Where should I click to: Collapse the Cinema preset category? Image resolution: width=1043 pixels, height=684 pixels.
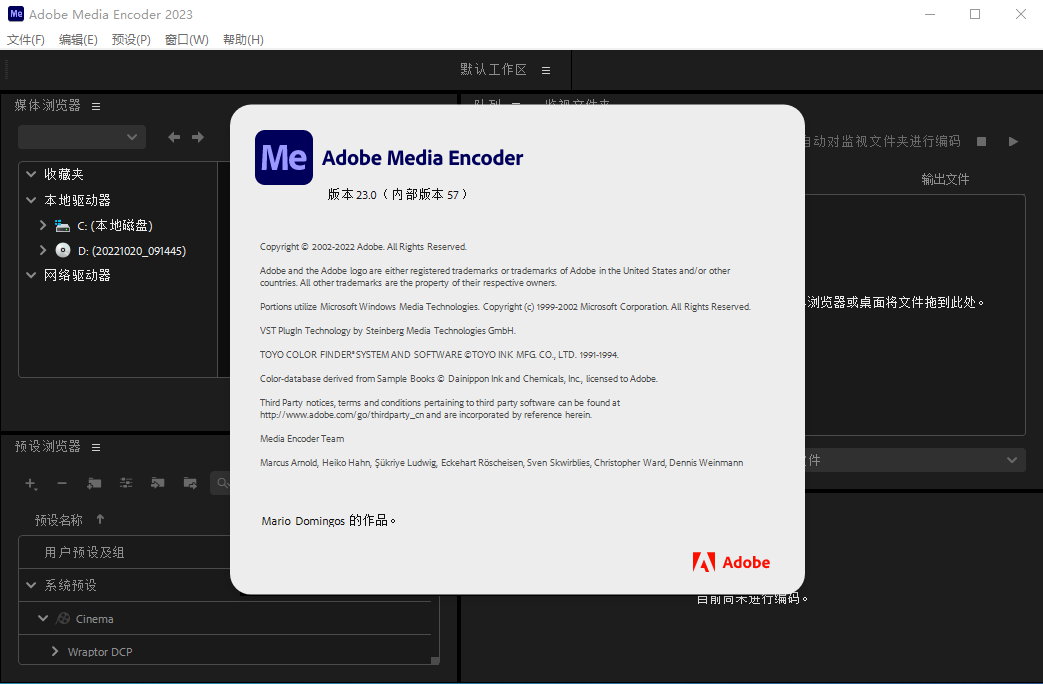tap(43, 618)
